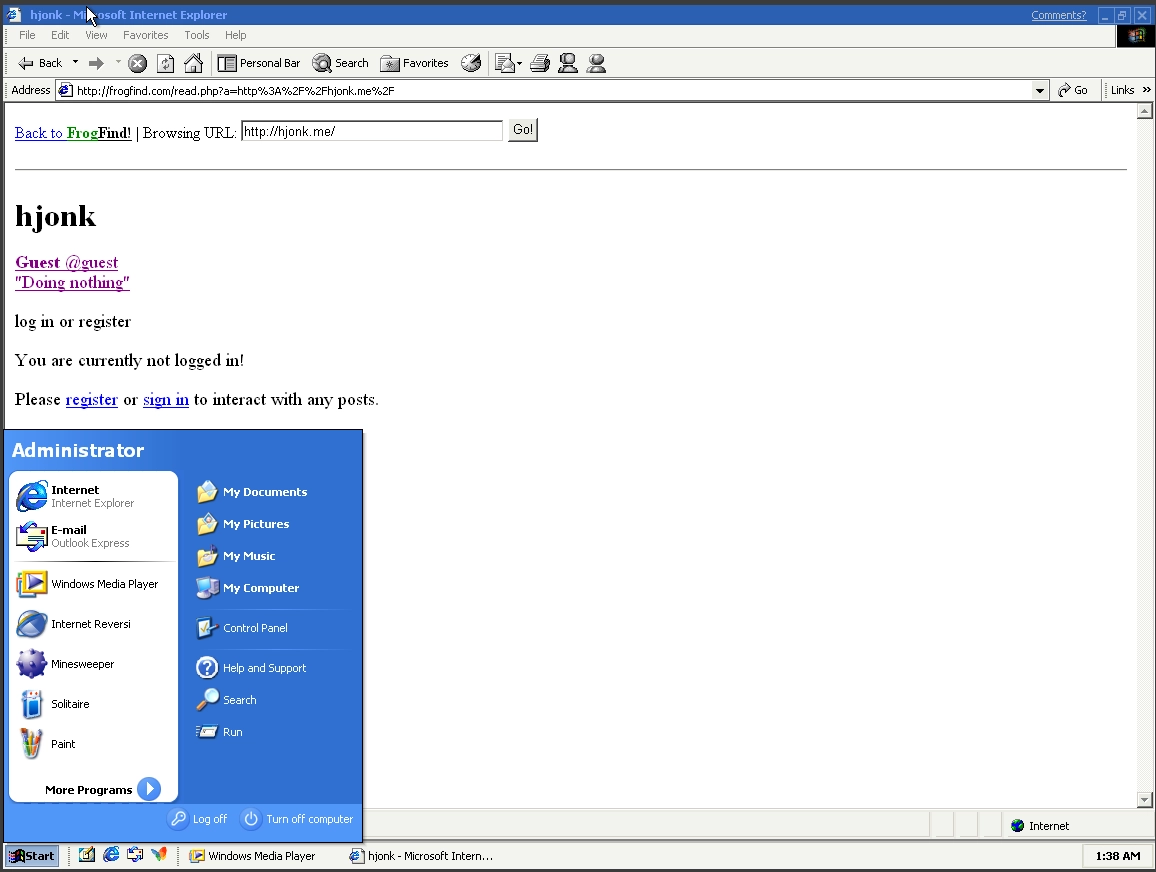Open the Favorites menu

coord(145,35)
